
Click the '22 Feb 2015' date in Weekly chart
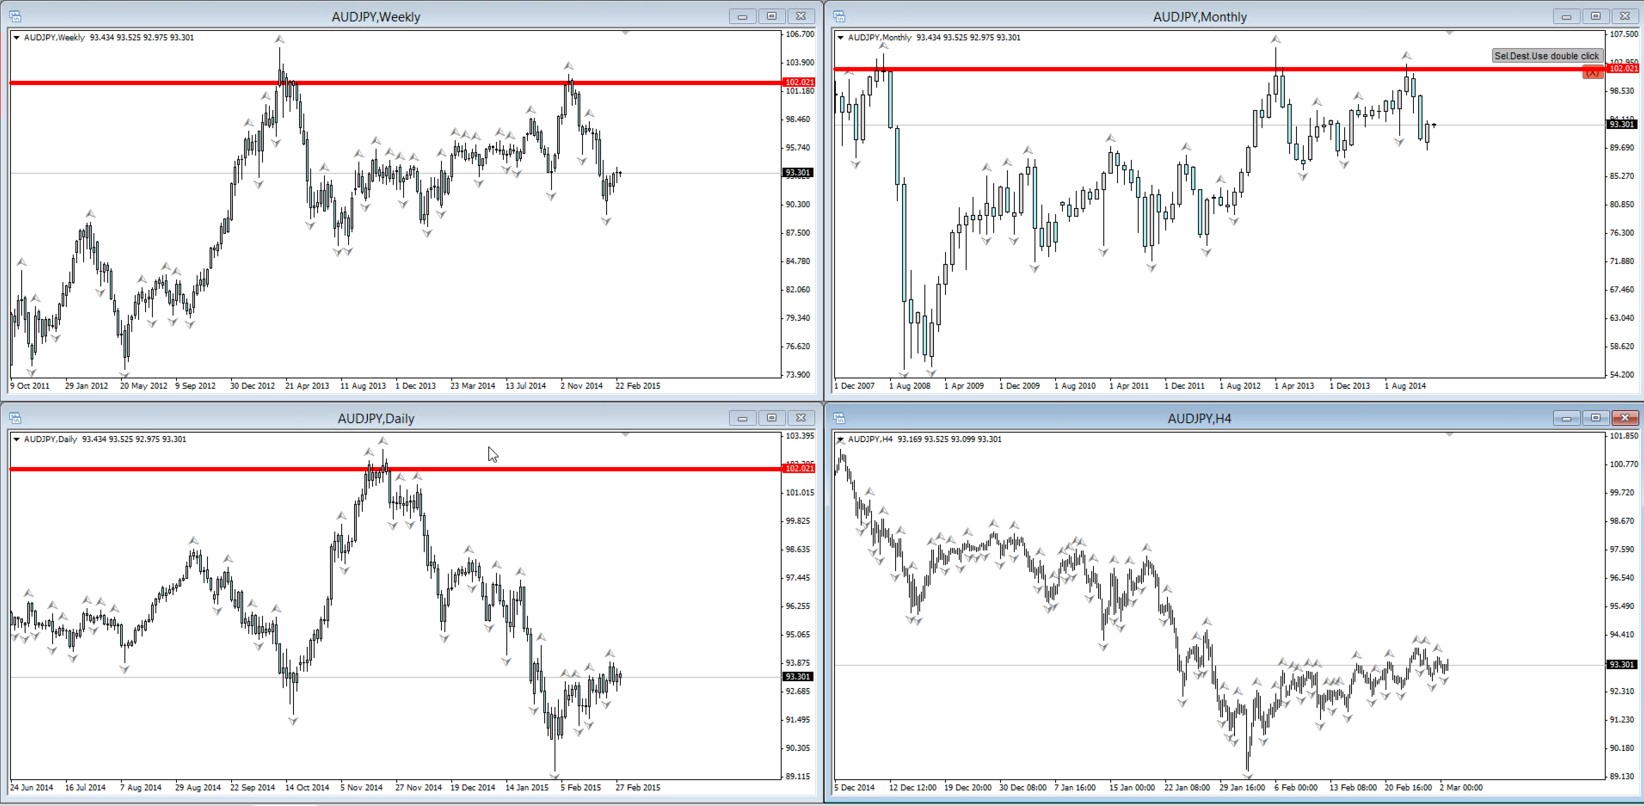(x=638, y=386)
